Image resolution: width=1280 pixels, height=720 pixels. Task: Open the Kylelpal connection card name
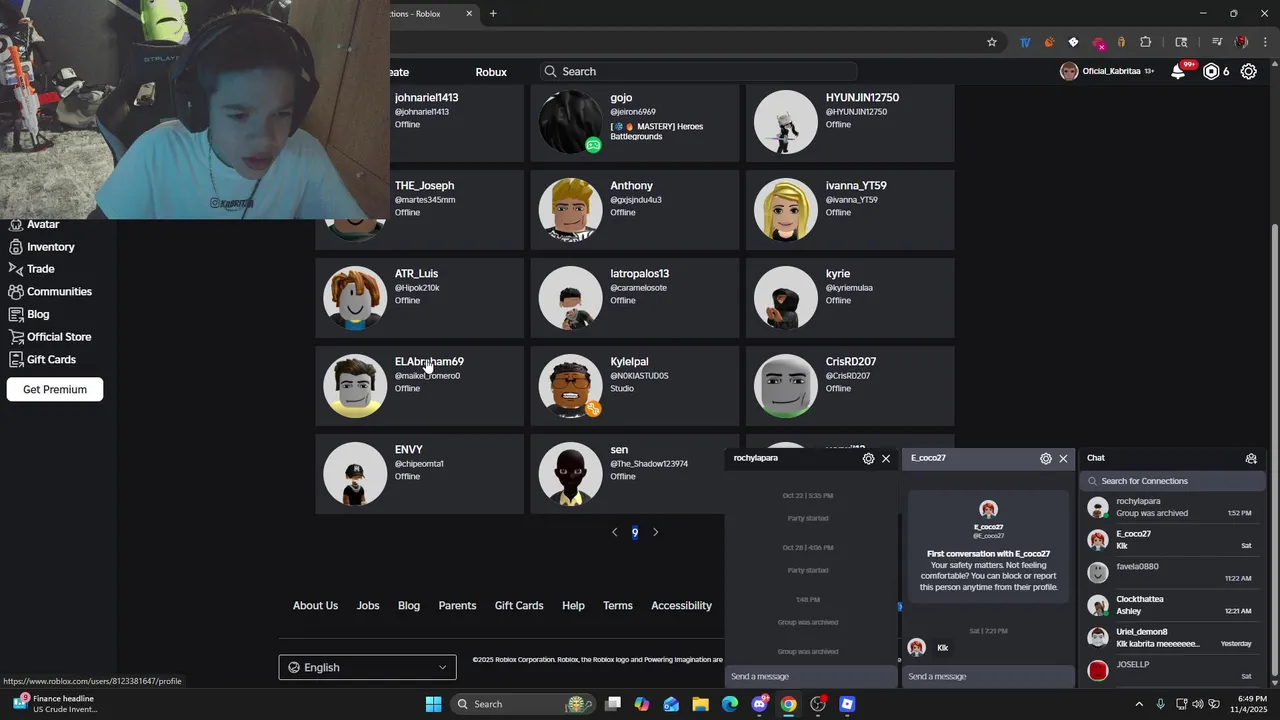coord(629,362)
